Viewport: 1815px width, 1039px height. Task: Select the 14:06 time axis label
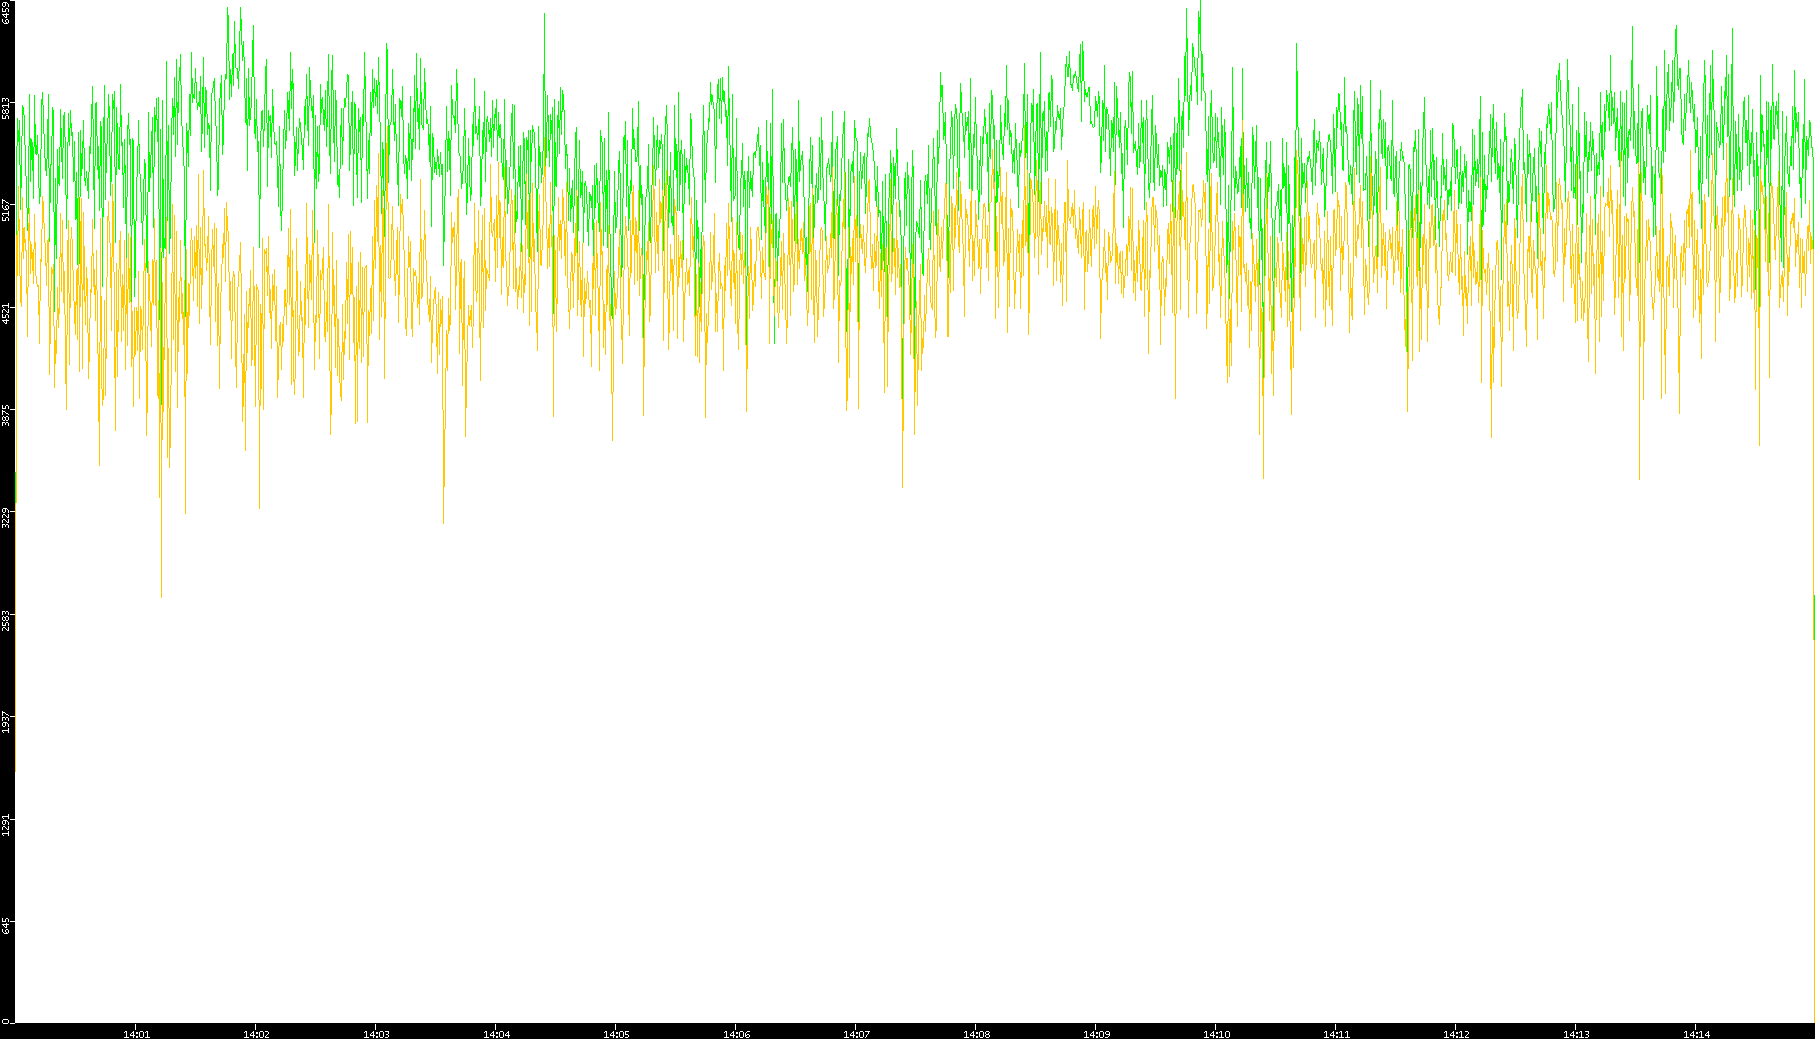click(736, 1034)
